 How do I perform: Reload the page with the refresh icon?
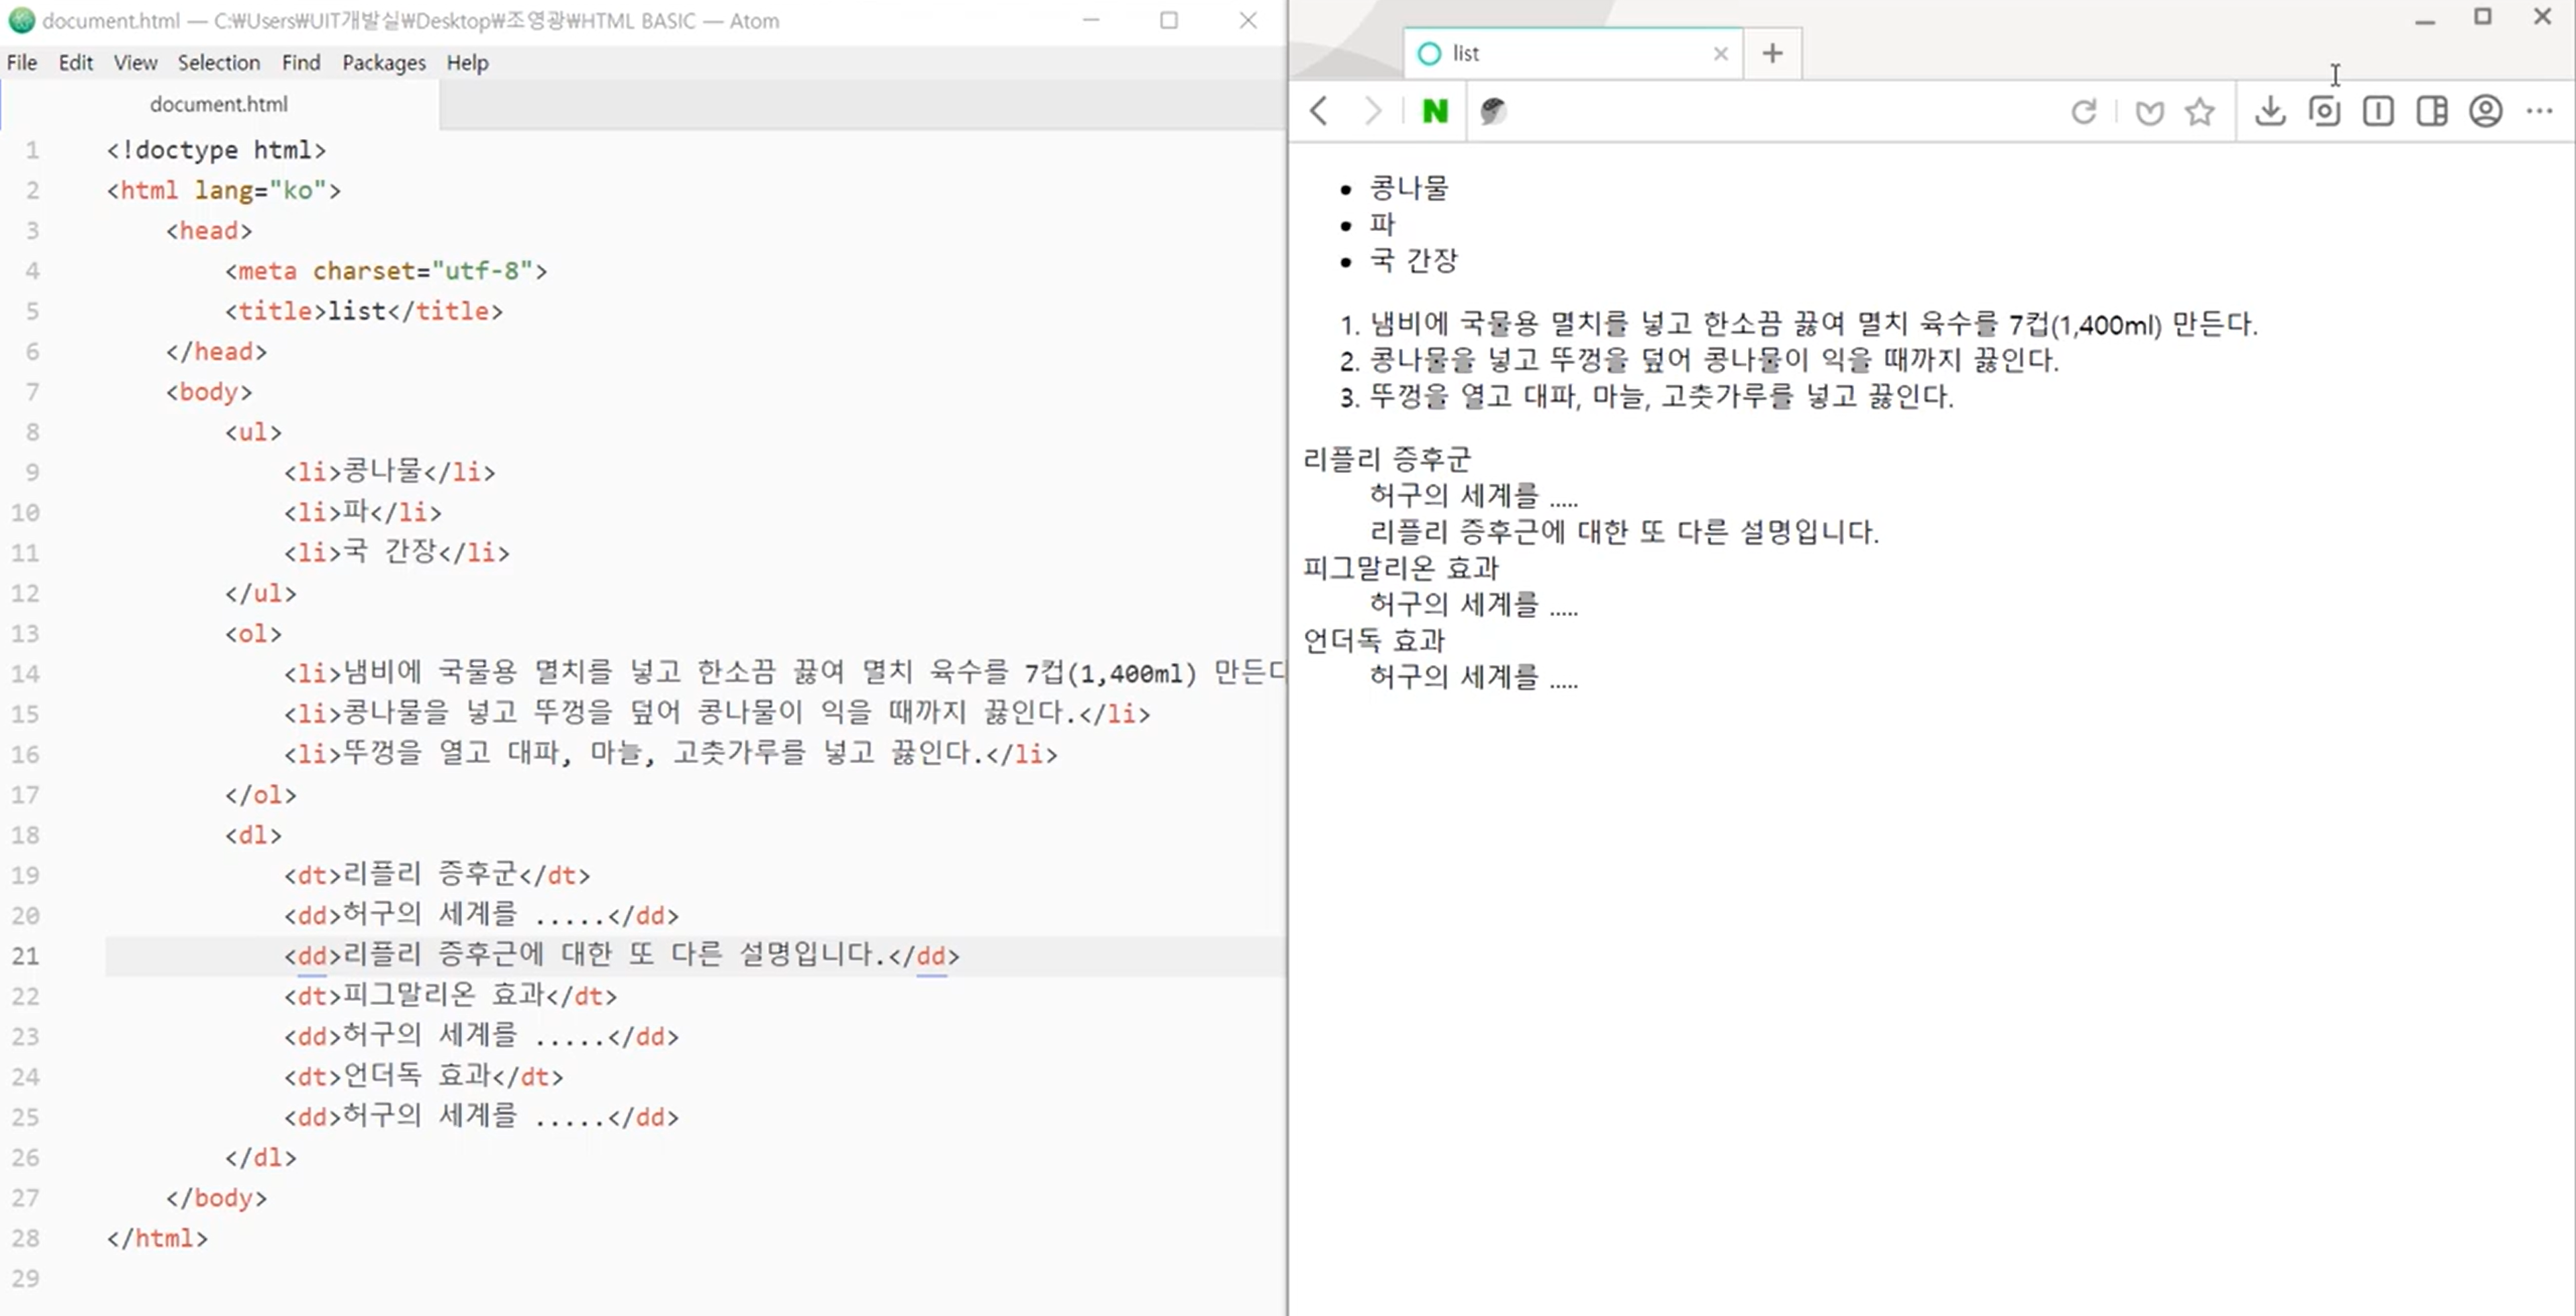point(2084,111)
